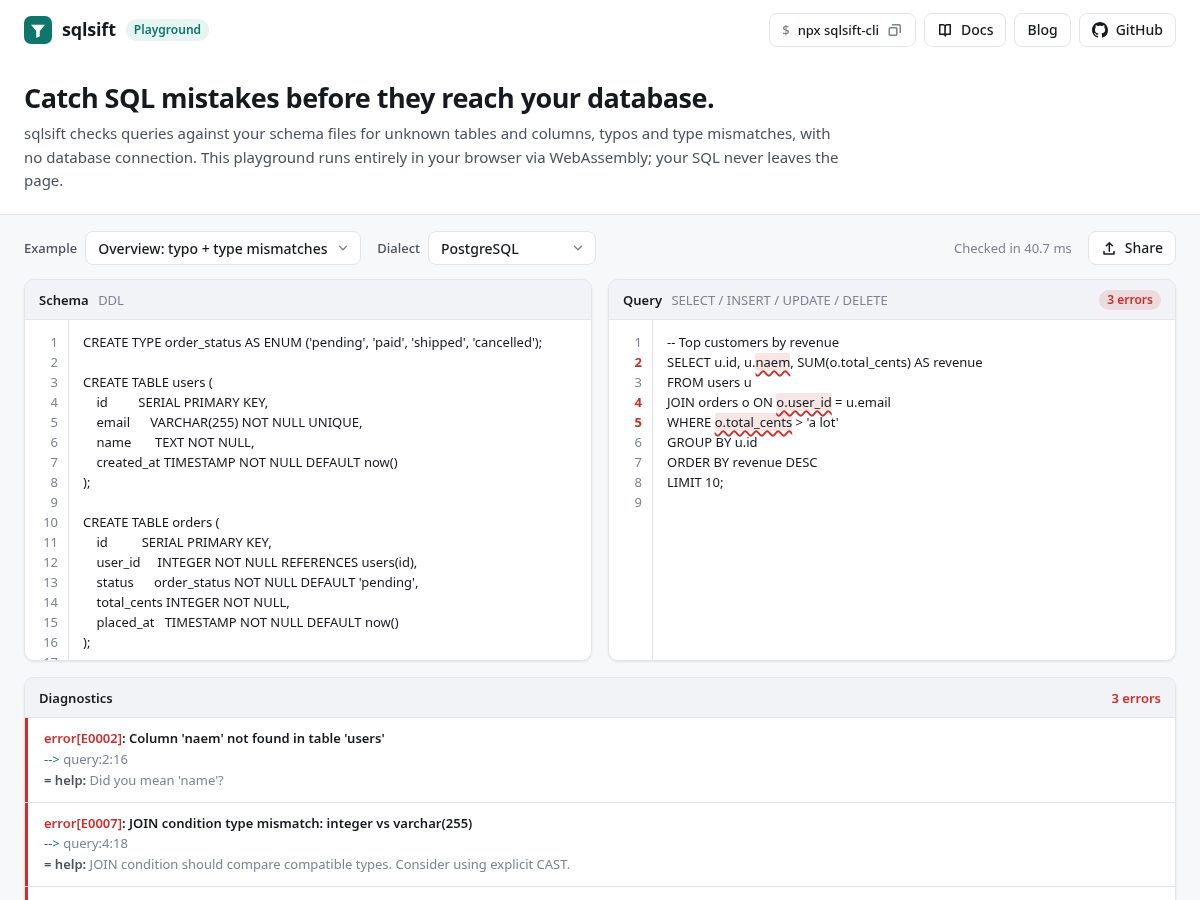The image size is (1200, 900).
Task: Click the Share upload icon
Action: 1109,248
